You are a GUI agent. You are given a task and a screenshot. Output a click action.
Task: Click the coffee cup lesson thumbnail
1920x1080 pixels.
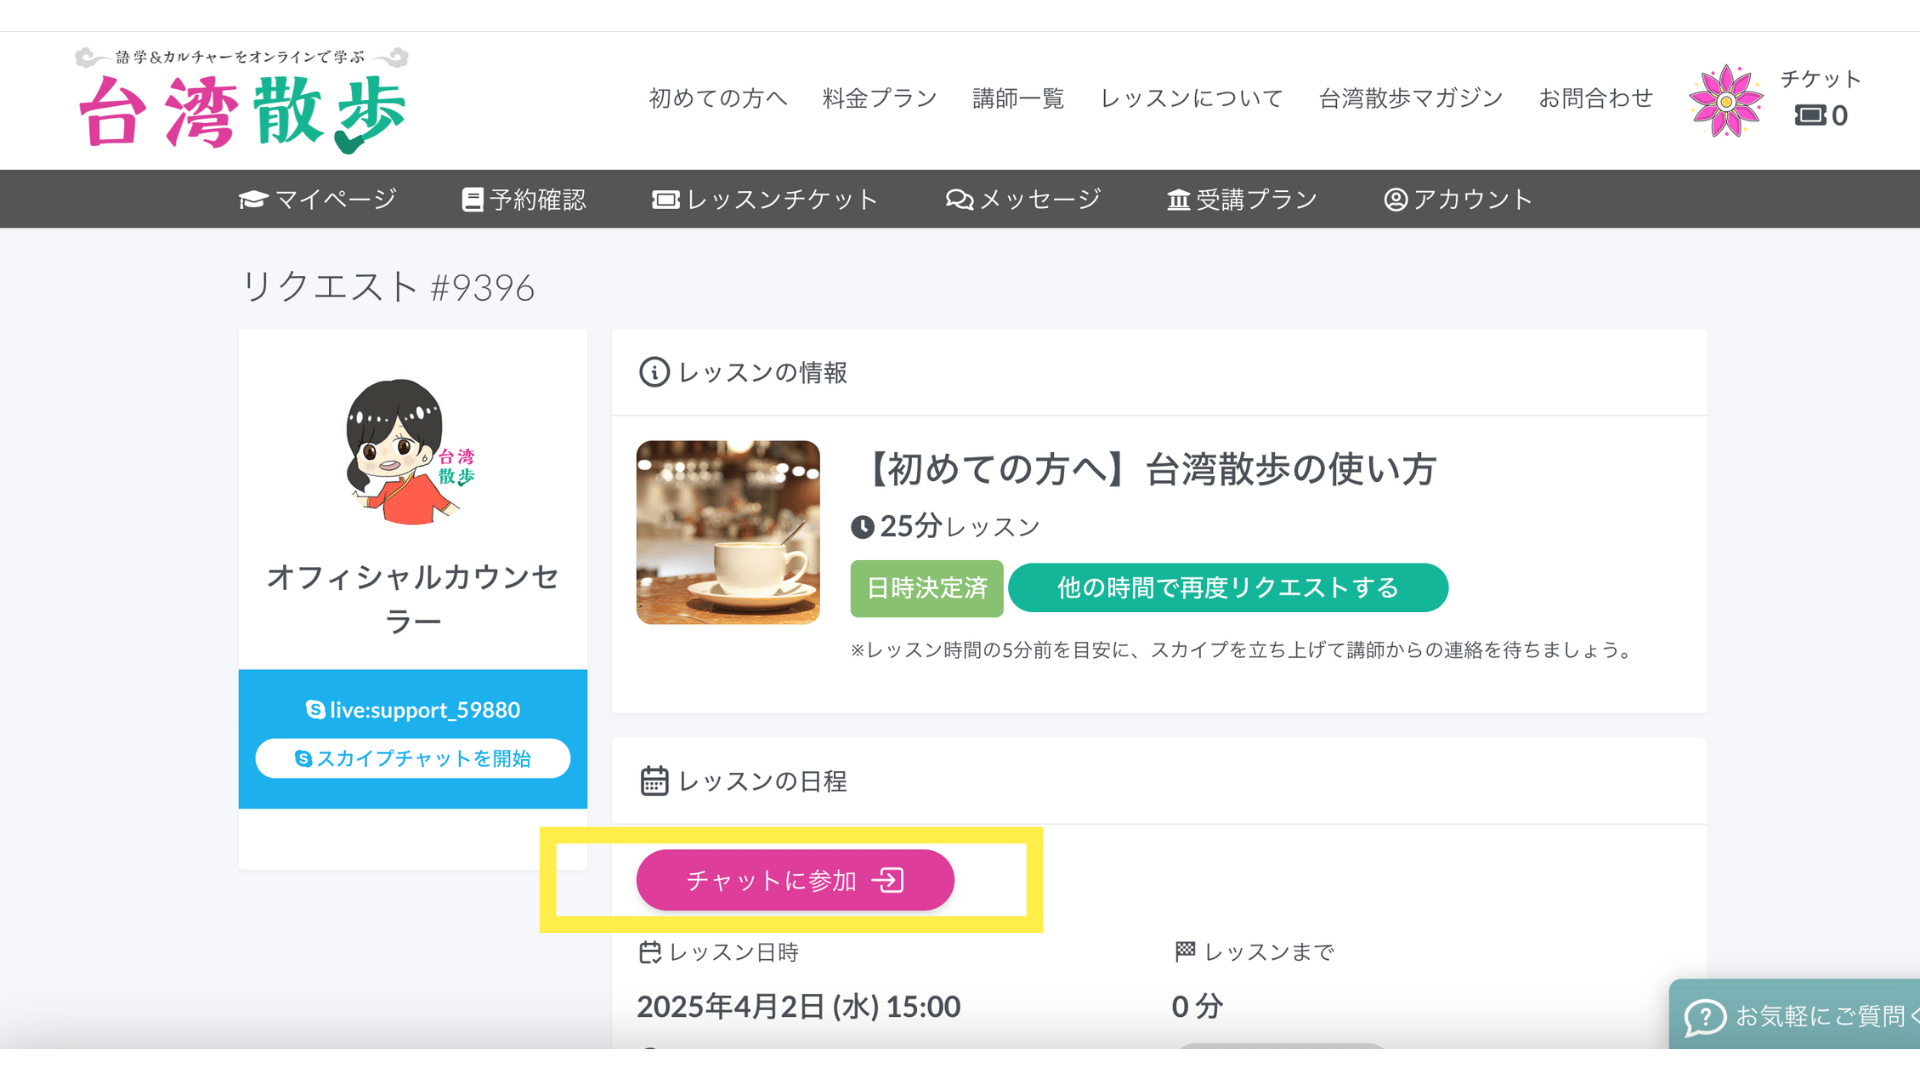point(728,532)
